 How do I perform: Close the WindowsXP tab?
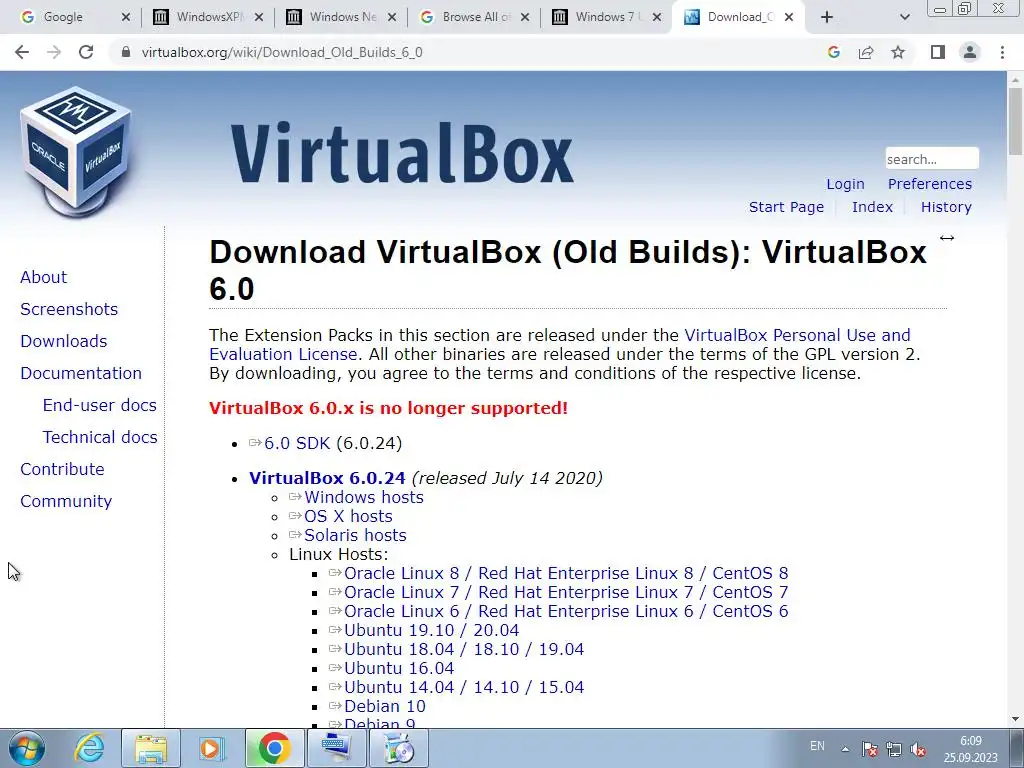(259, 18)
